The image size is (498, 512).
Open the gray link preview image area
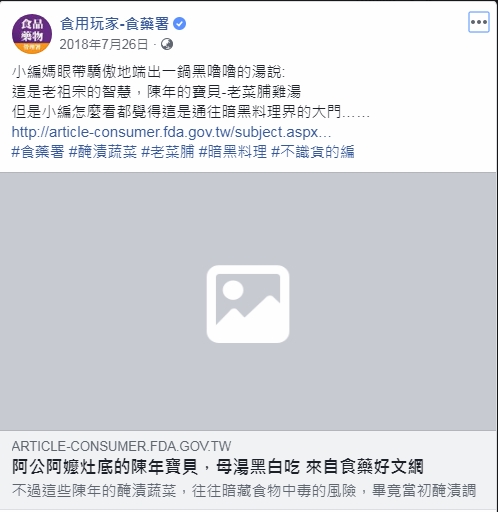[248, 301]
